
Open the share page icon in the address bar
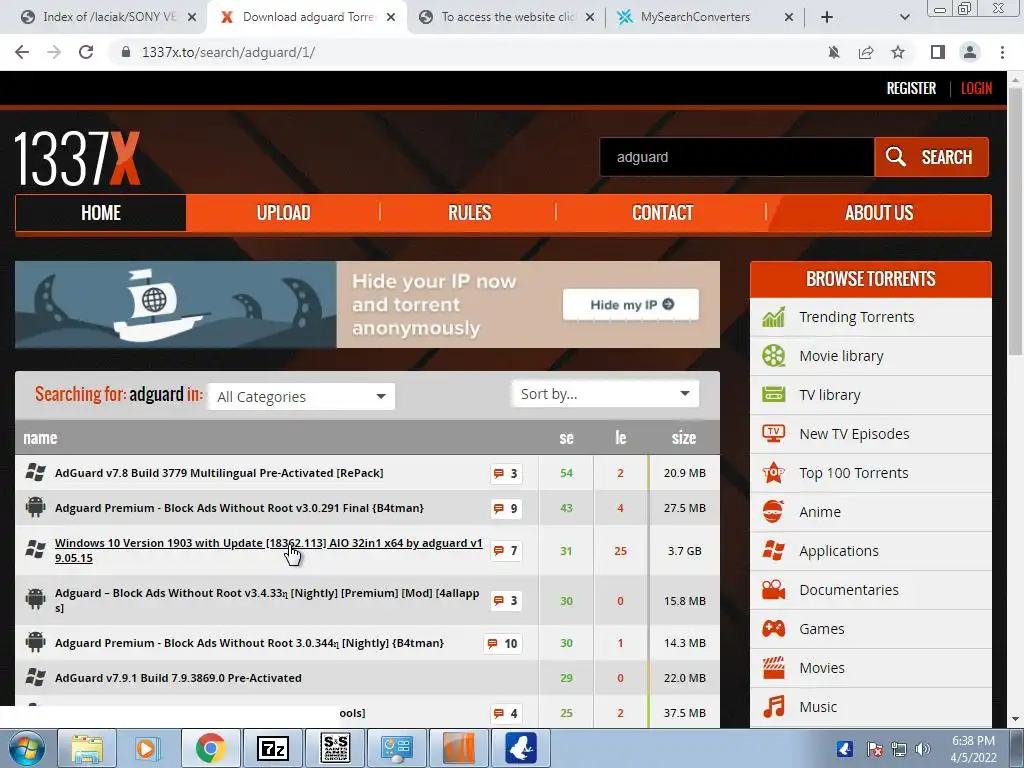tap(866, 52)
